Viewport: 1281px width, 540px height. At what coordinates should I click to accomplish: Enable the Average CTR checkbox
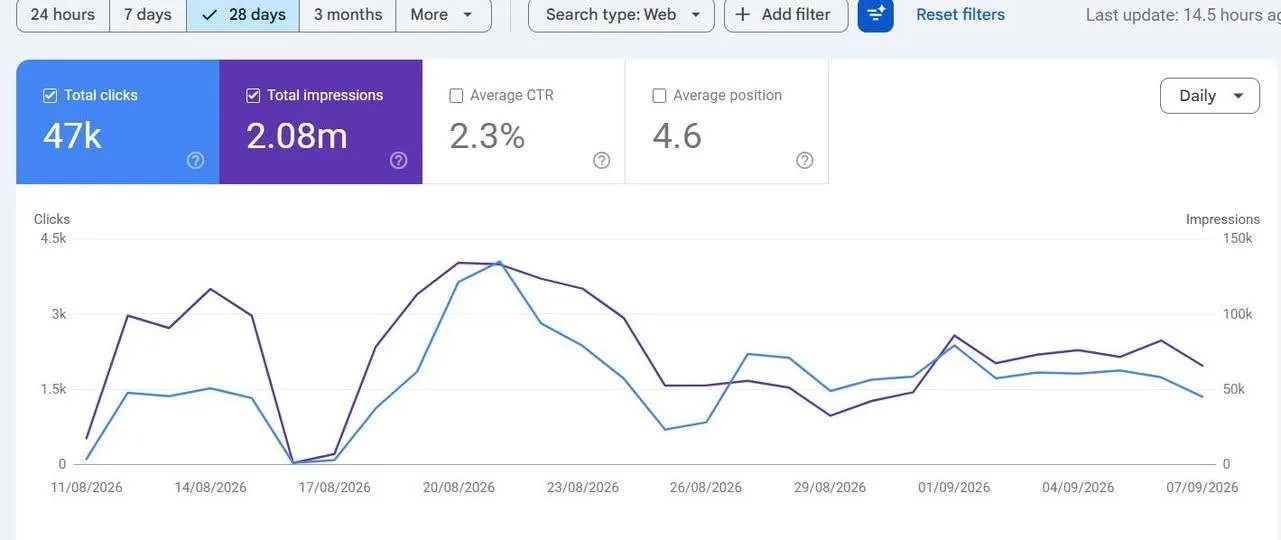tap(456, 96)
